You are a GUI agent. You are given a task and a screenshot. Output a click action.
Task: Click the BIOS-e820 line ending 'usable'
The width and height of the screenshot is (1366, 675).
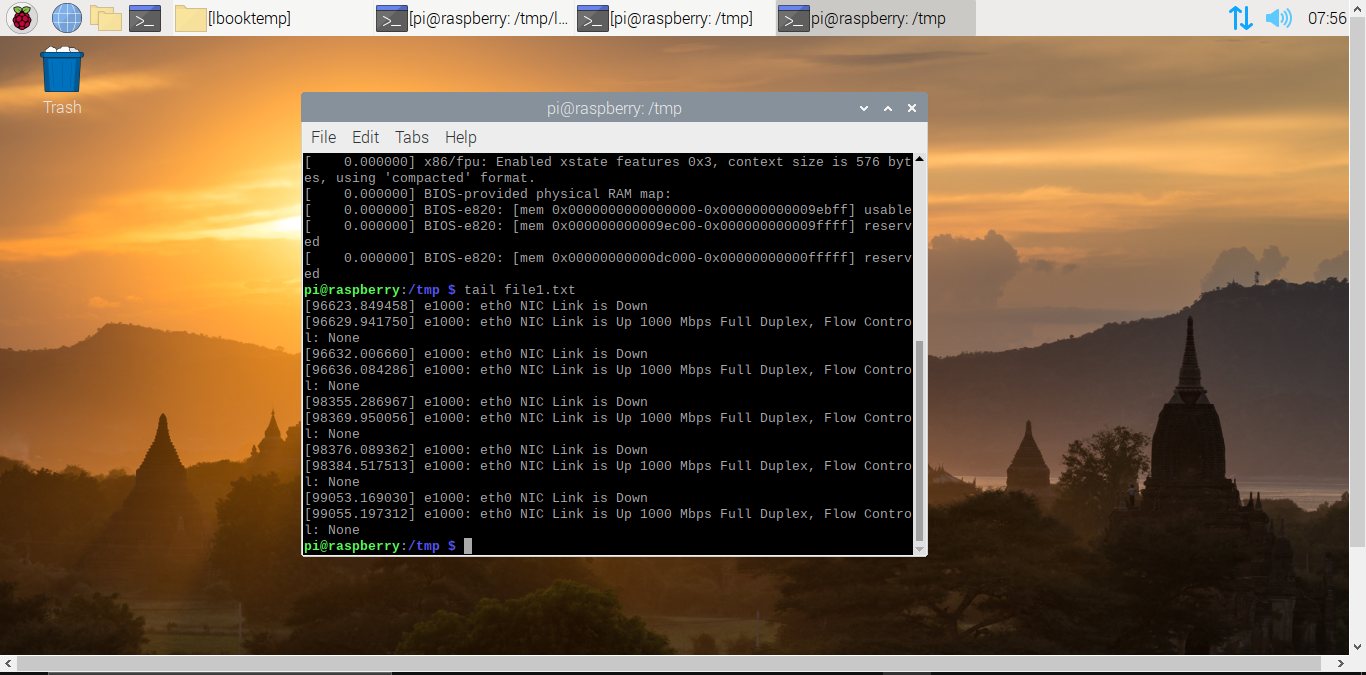coord(608,210)
